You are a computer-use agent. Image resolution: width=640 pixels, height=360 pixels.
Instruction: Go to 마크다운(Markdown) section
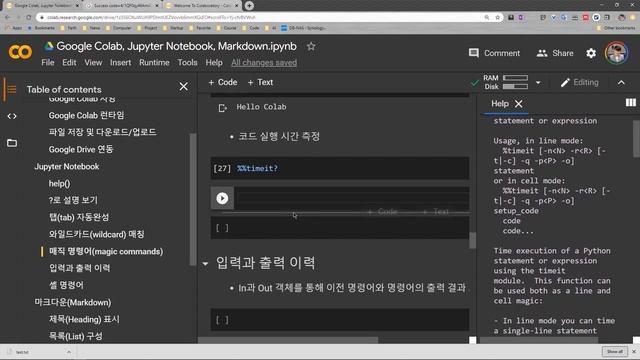73,302
